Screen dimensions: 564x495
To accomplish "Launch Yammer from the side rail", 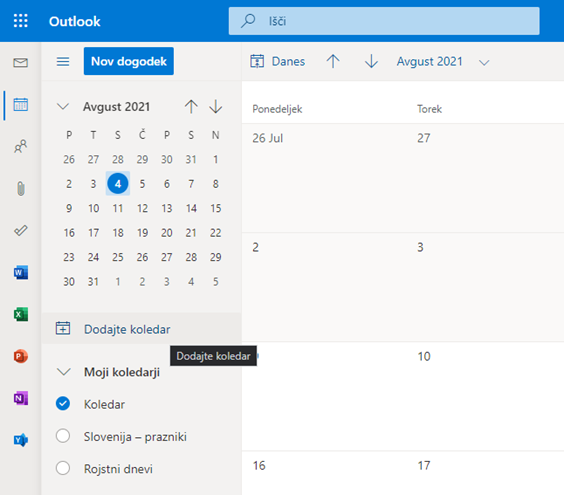I will 21,440.
